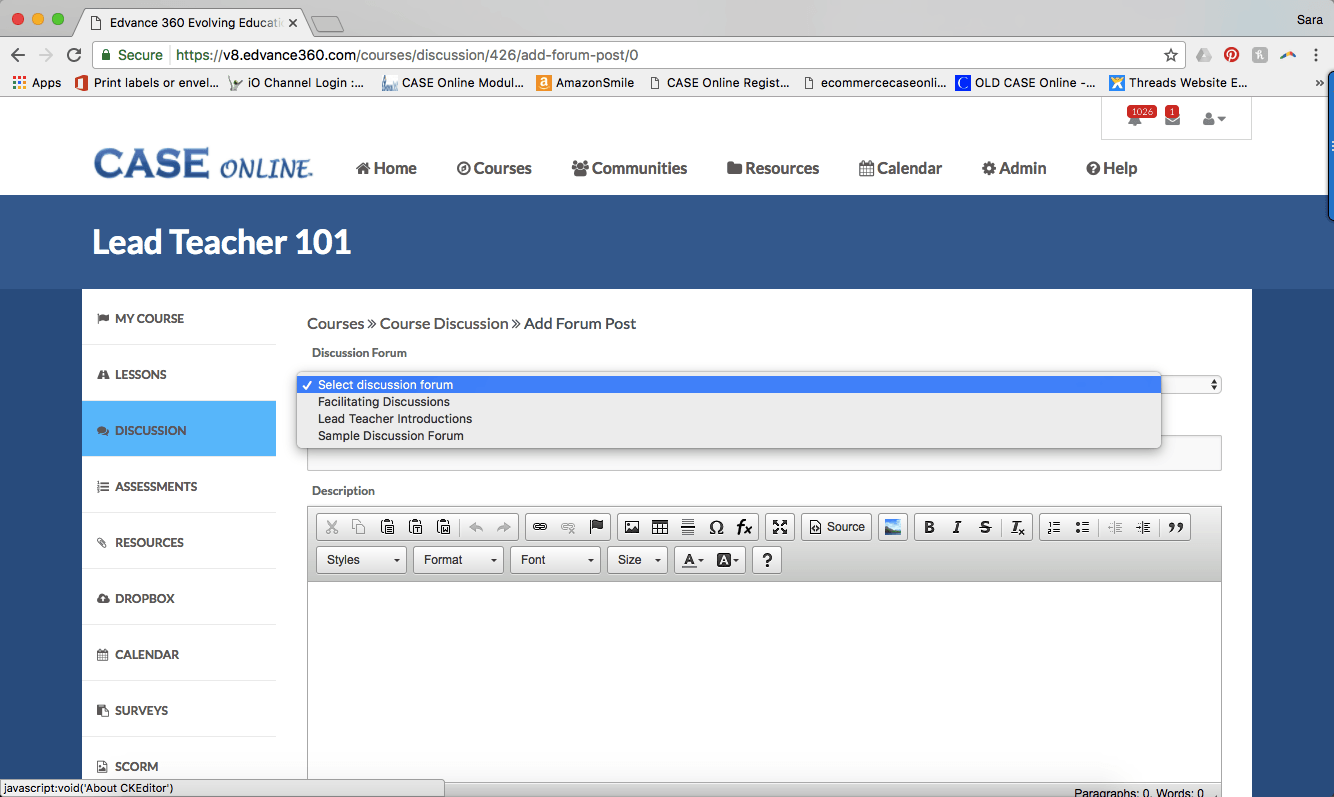1334x797 pixels.
Task: Click the block quote icon
Action: (1176, 527)
